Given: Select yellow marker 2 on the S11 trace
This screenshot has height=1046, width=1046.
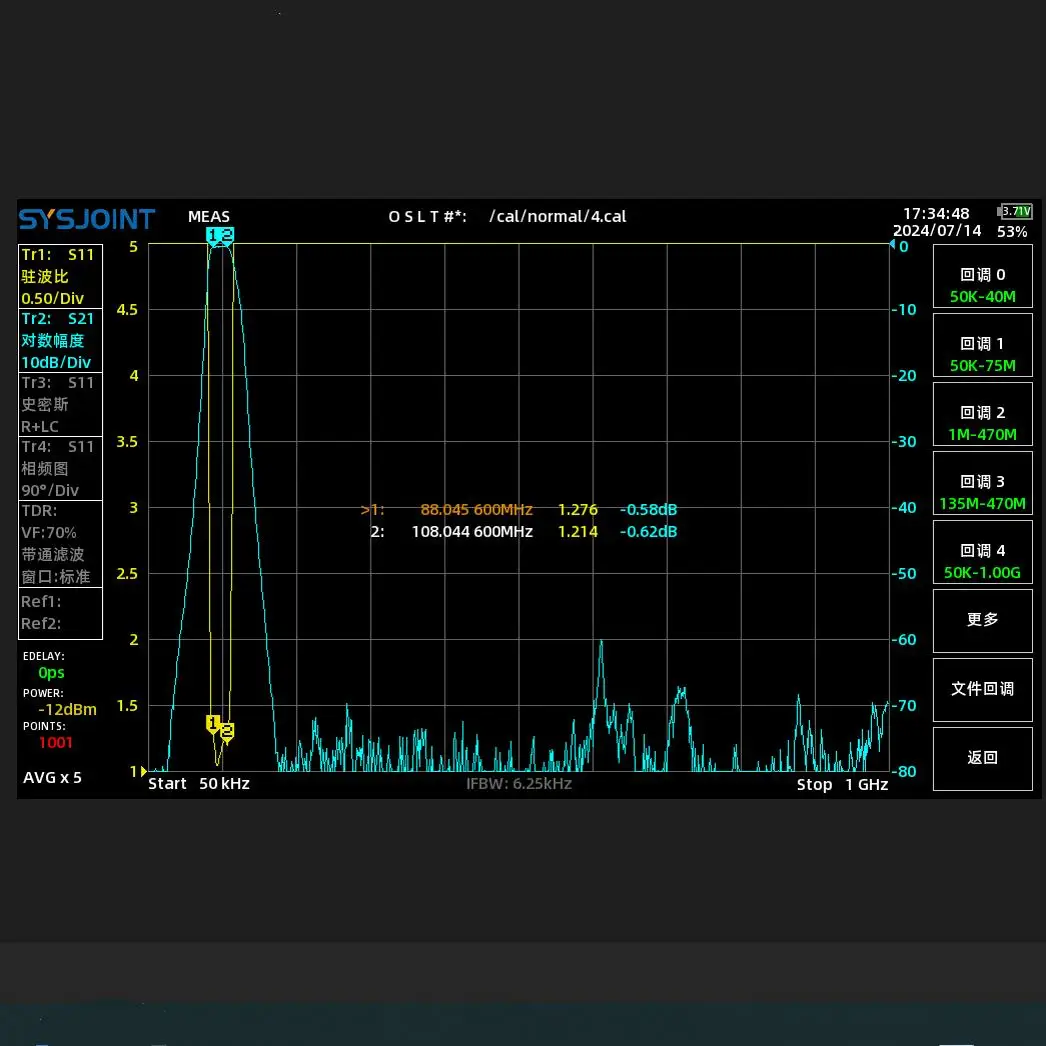Looking at the screenshot, I should pos(227,732).
